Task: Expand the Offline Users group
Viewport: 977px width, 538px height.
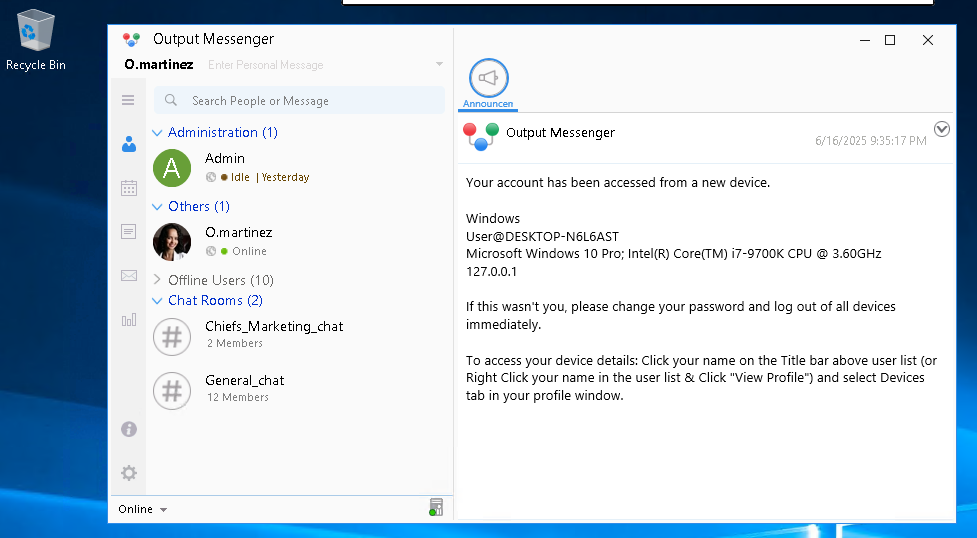Action: pos(157,280)
